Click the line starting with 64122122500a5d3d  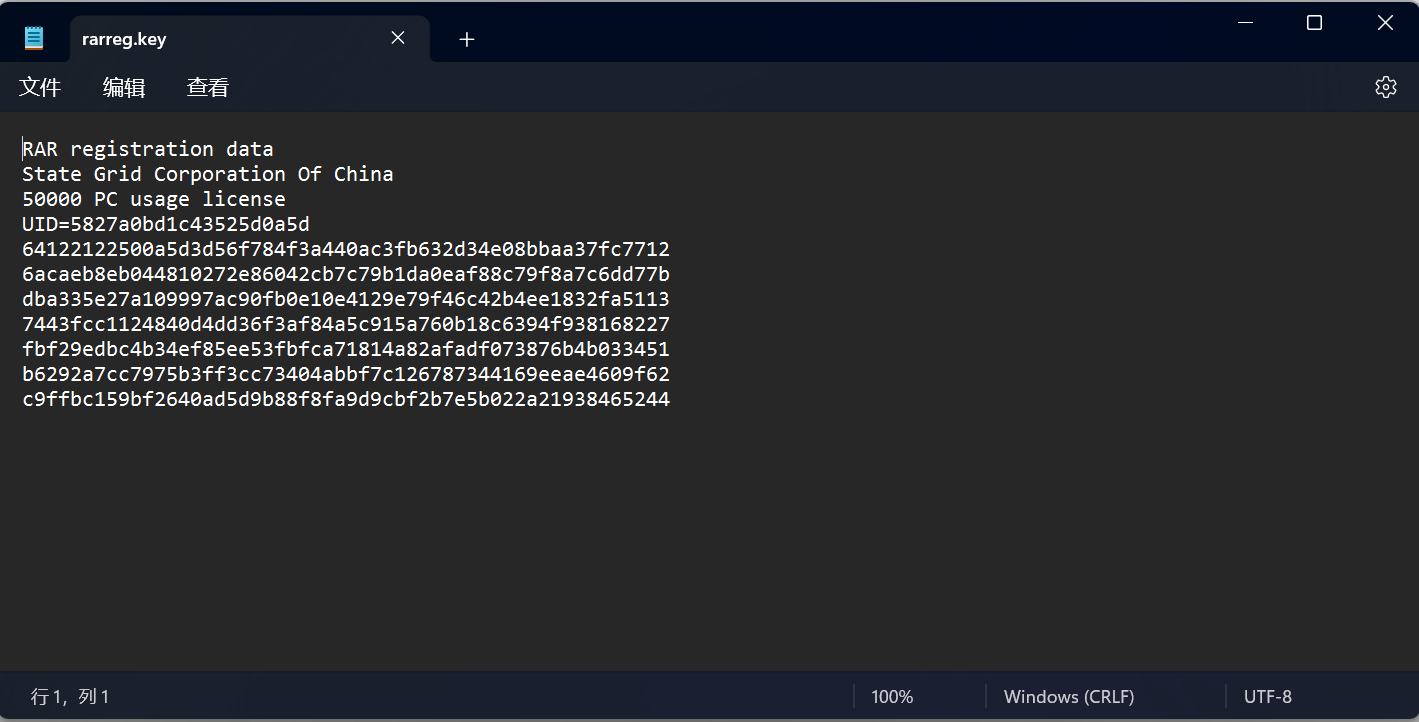[346, 249]
